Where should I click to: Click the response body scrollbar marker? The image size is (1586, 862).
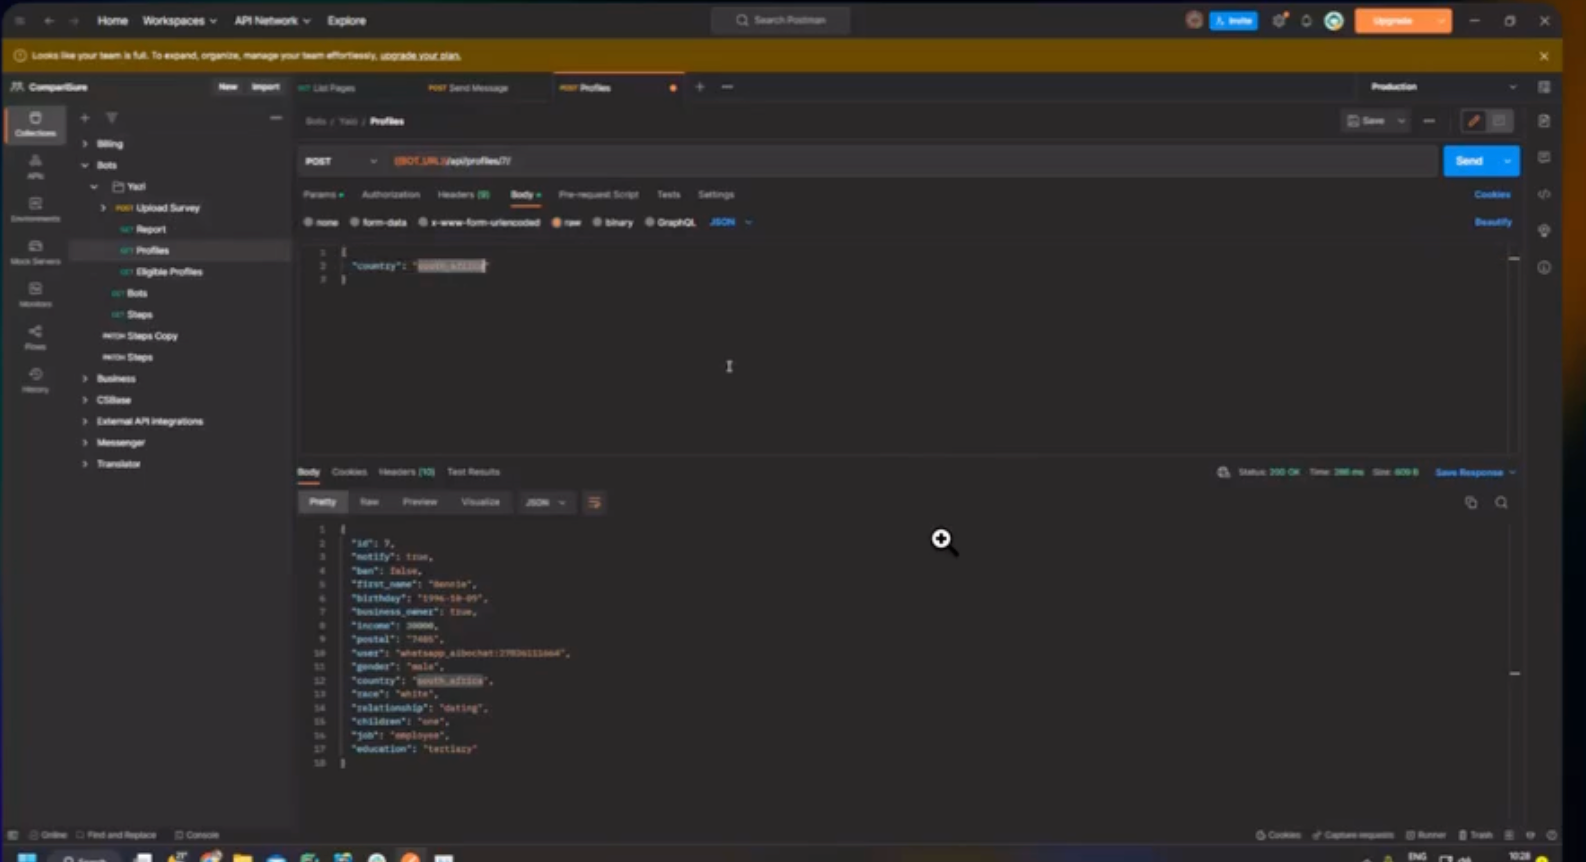pos(1514,674)
